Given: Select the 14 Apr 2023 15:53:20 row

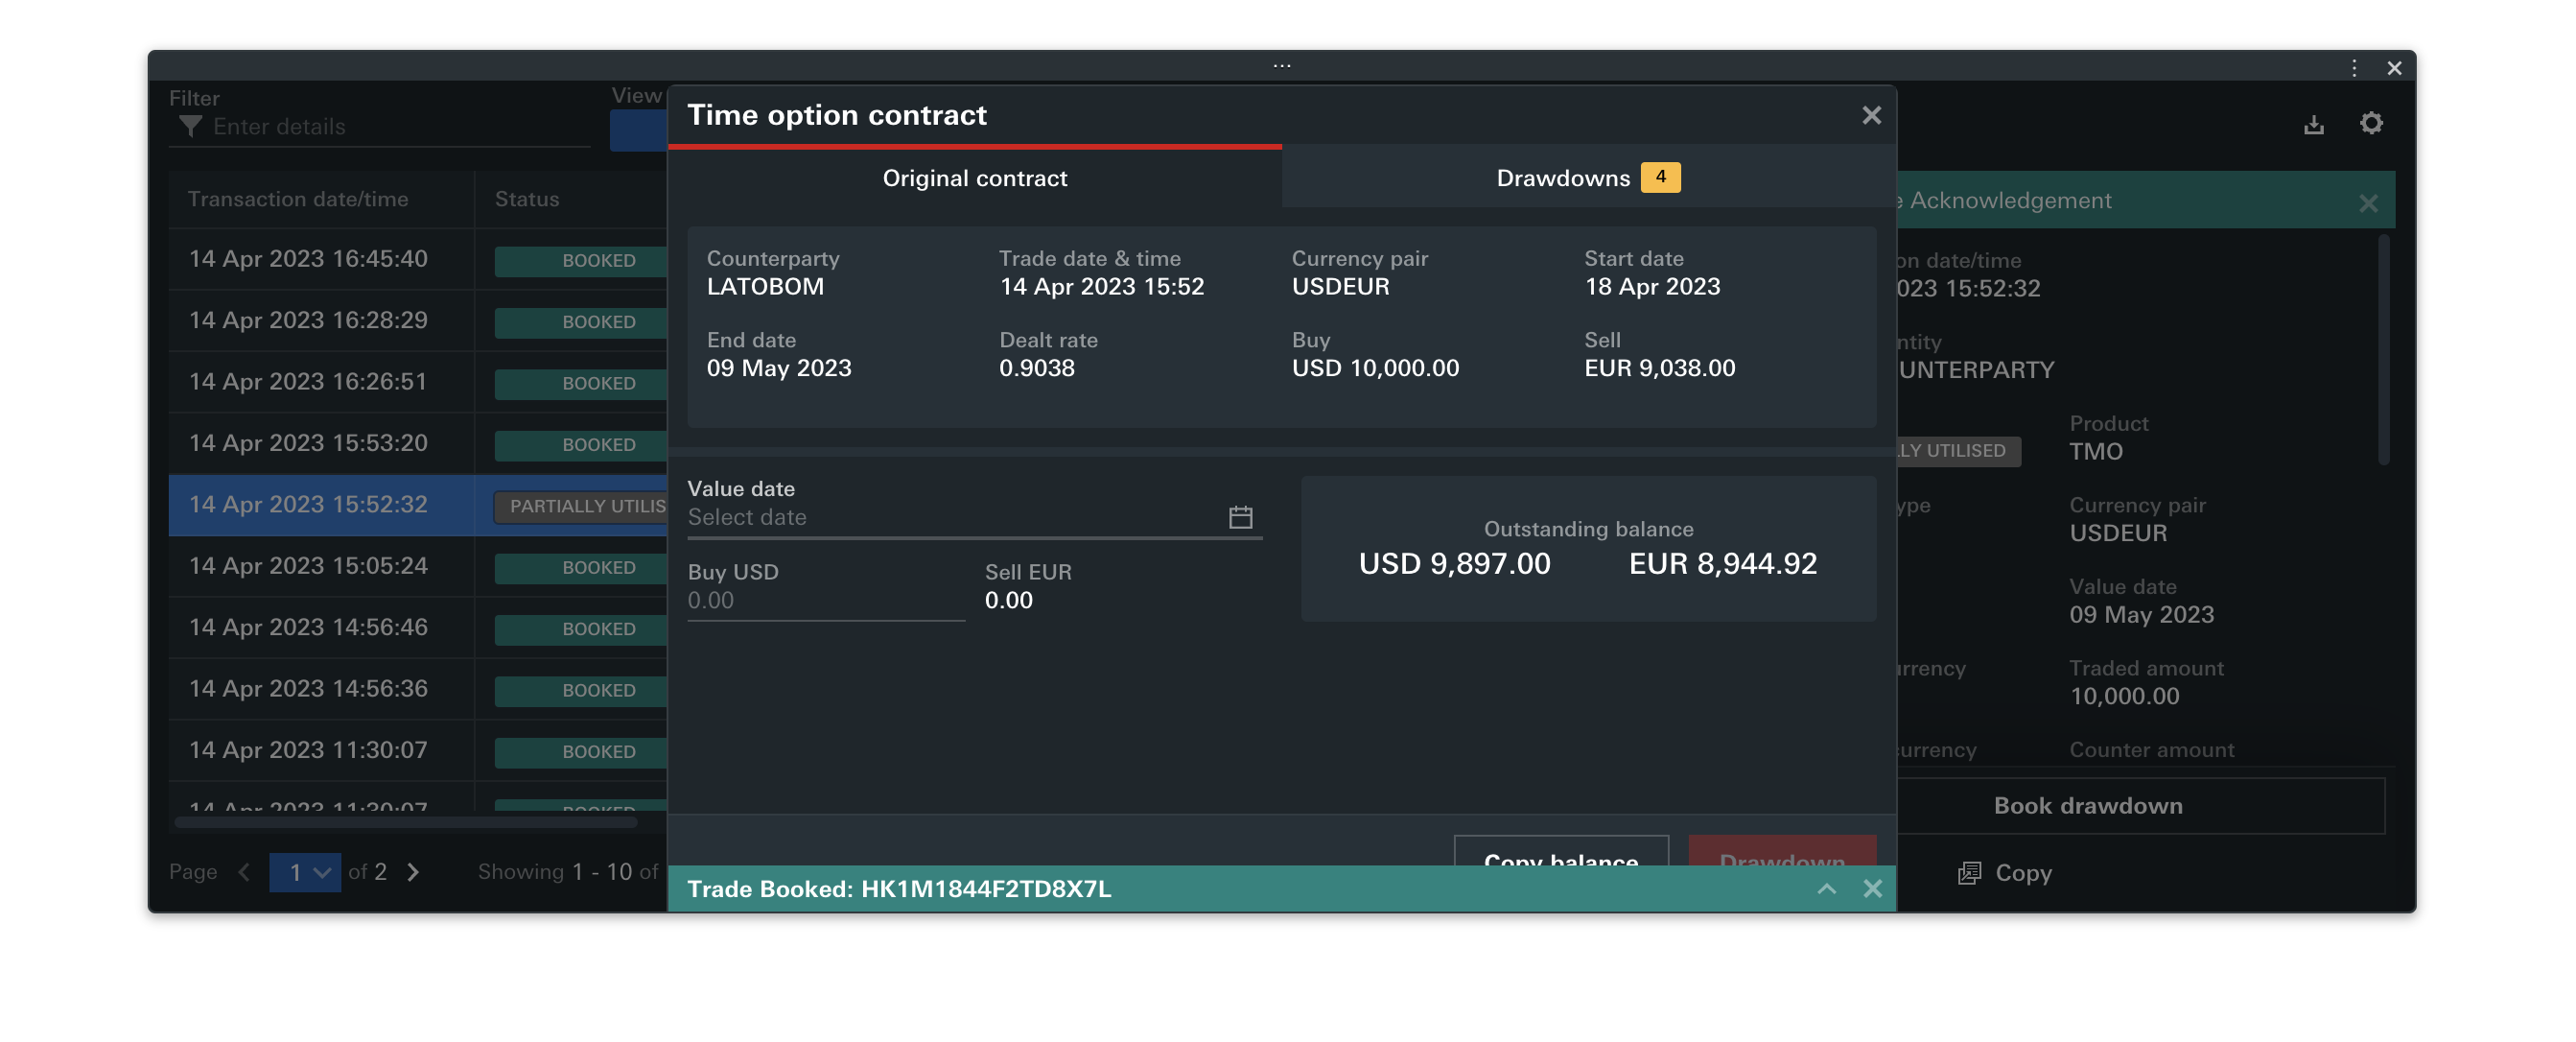Looking at the screenshot, I should (x=308, y=443).
